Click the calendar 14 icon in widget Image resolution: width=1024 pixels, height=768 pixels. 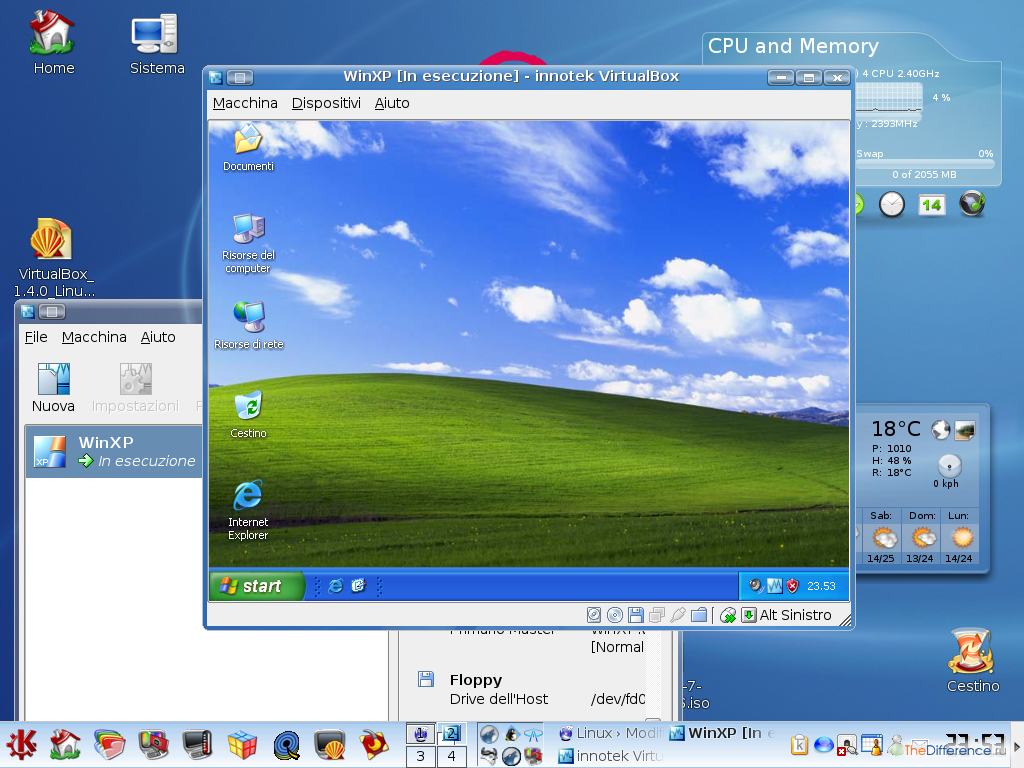click(x=931, y=205)
